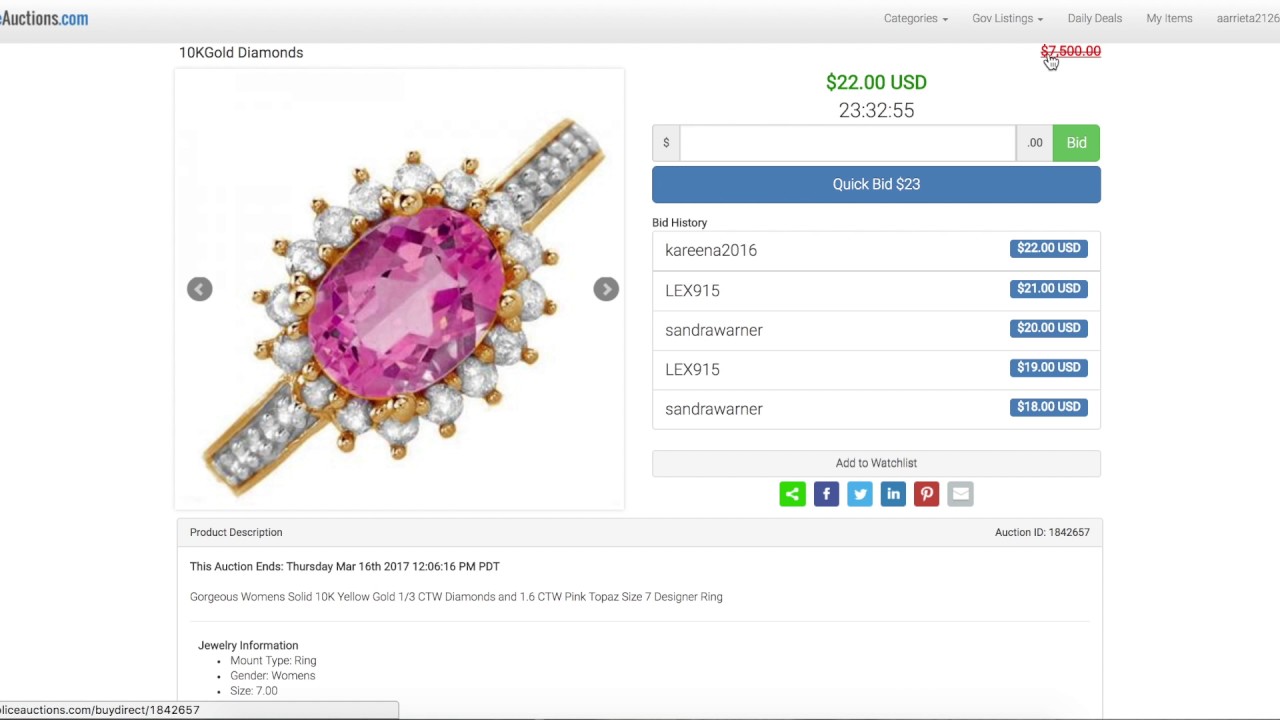Image resolution: width=1280 pixels, height=720 pixels.
Task: Click Quick Bid $23
Action: [x=876, y=184]
